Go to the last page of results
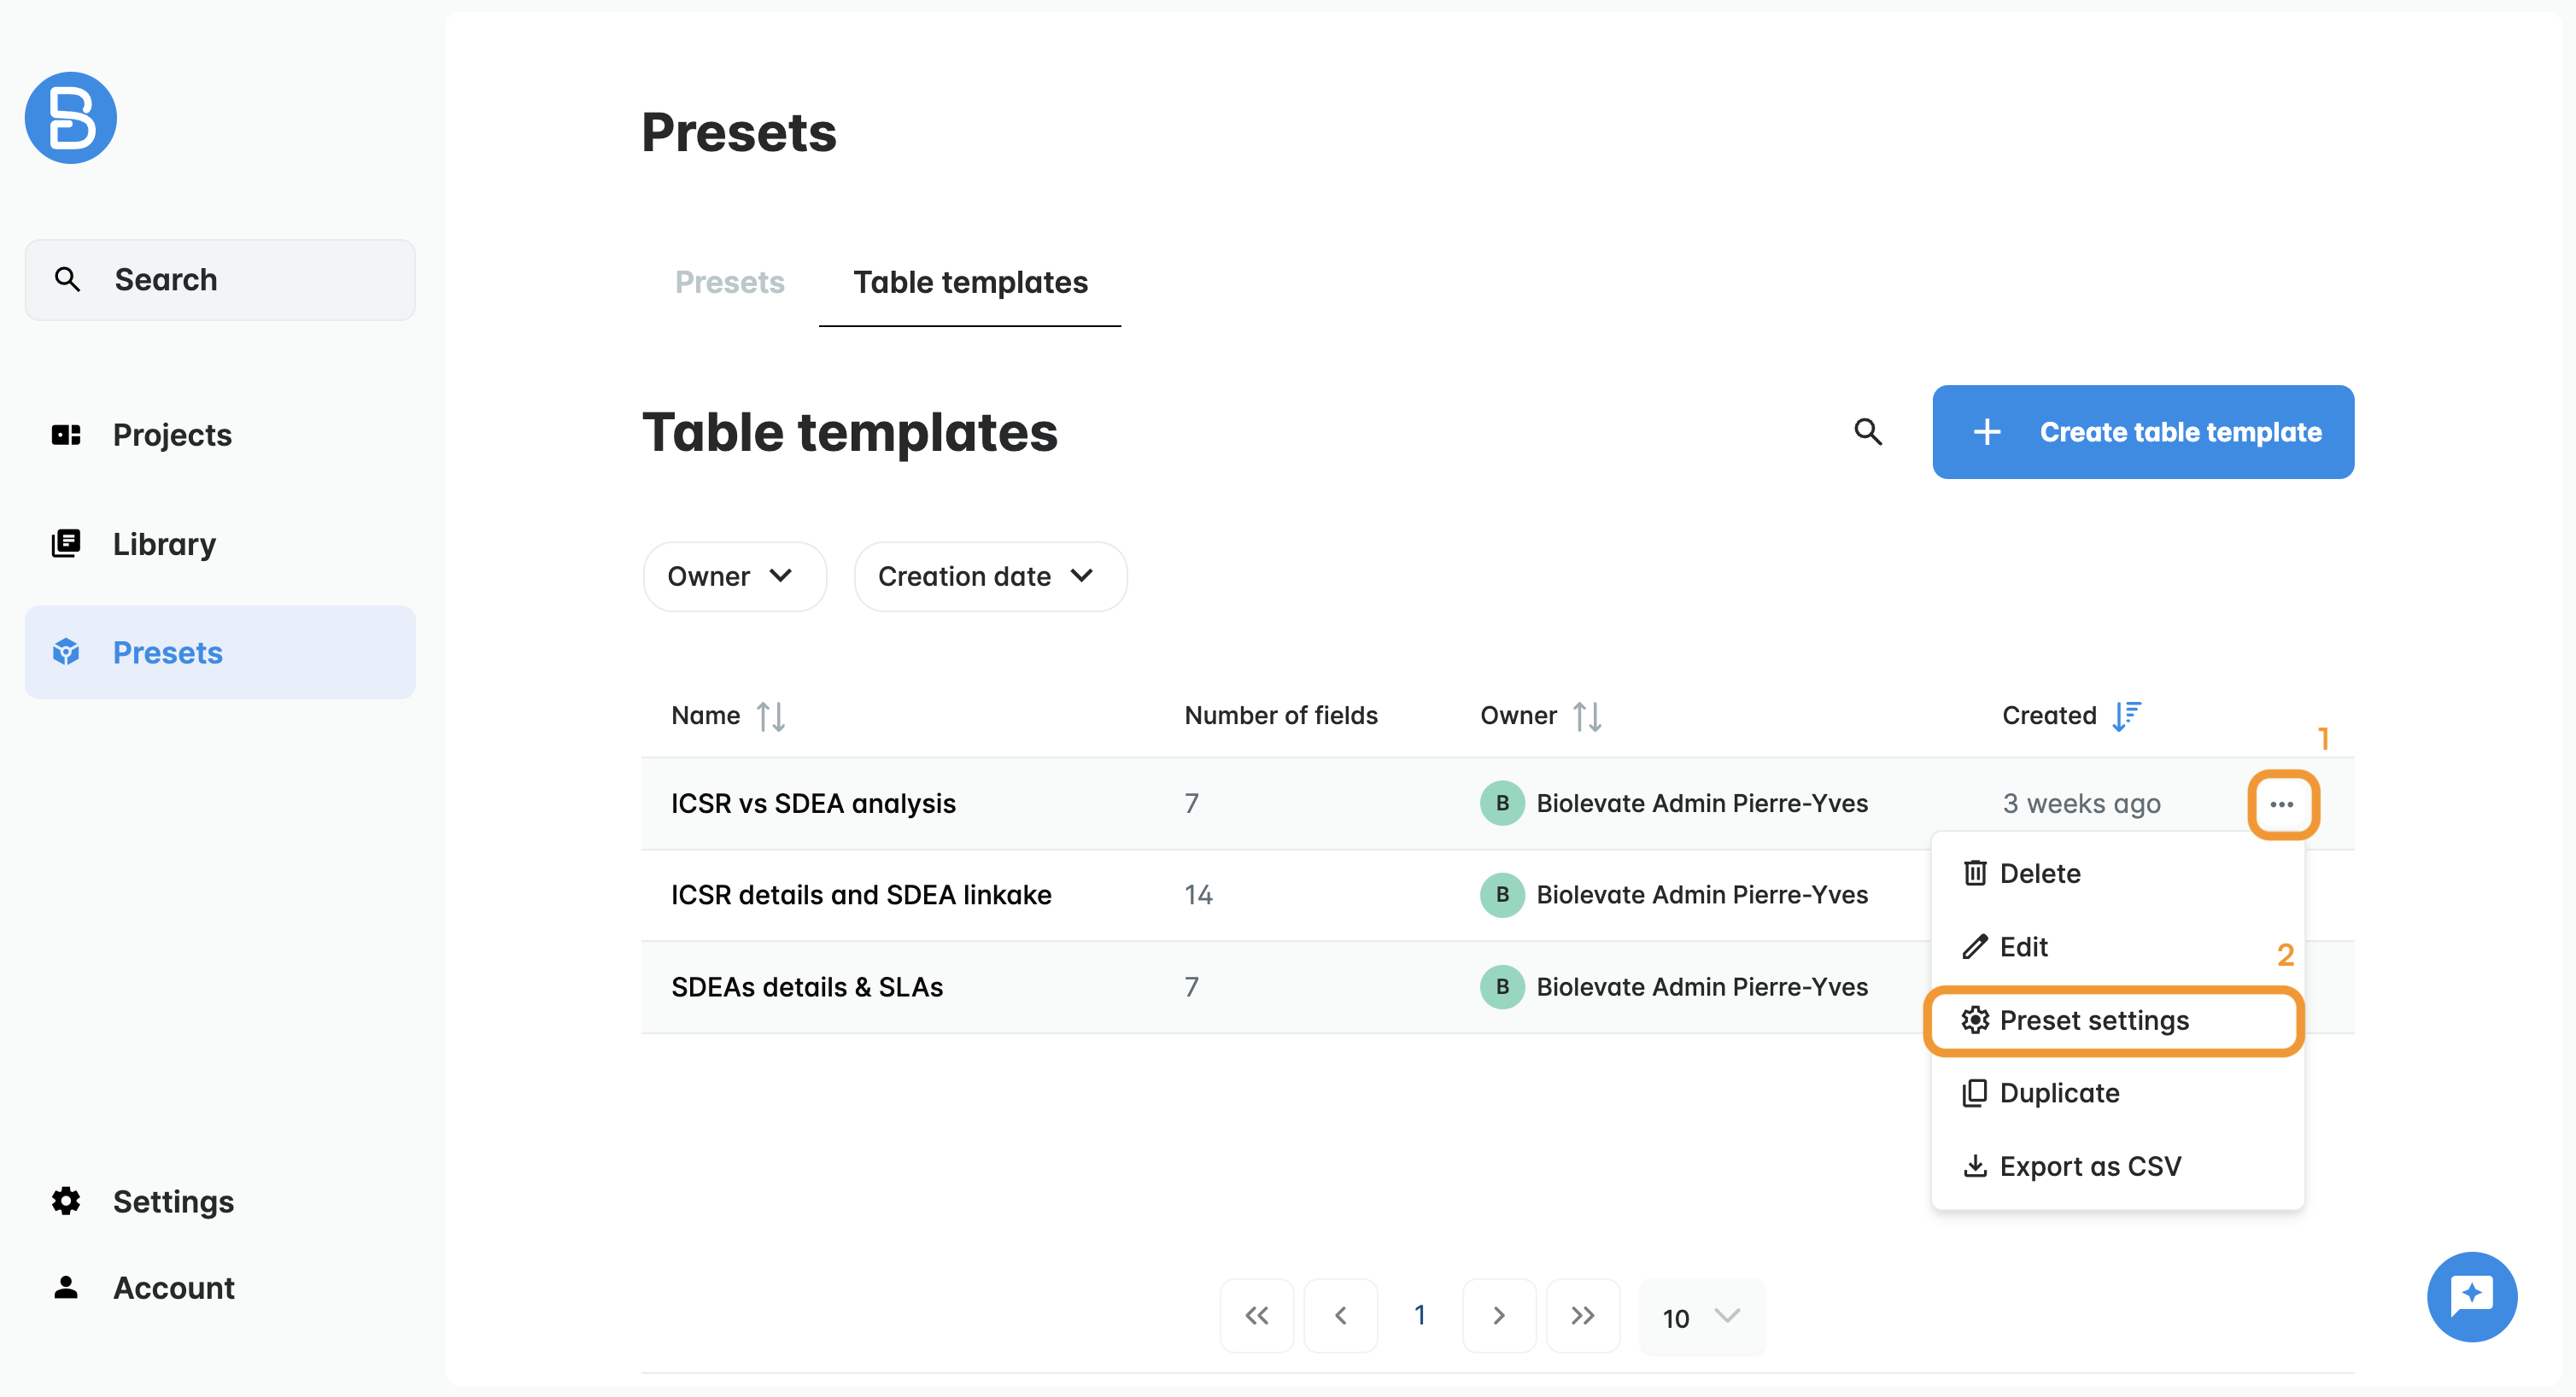2576x1397 pixels. click(x=1582, y=1316)
